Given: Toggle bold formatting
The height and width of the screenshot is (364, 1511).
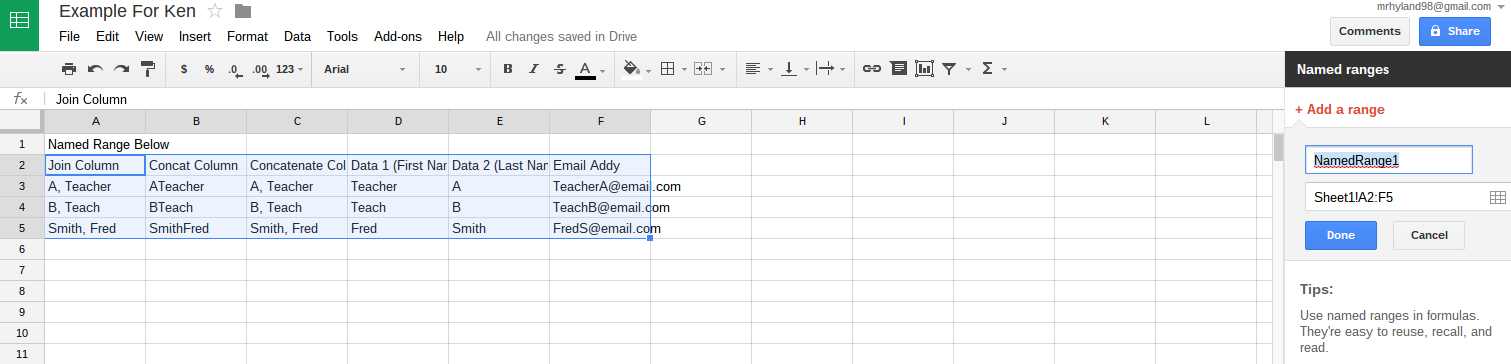Looking at the screenshot, I should click(x=508, y=69).
